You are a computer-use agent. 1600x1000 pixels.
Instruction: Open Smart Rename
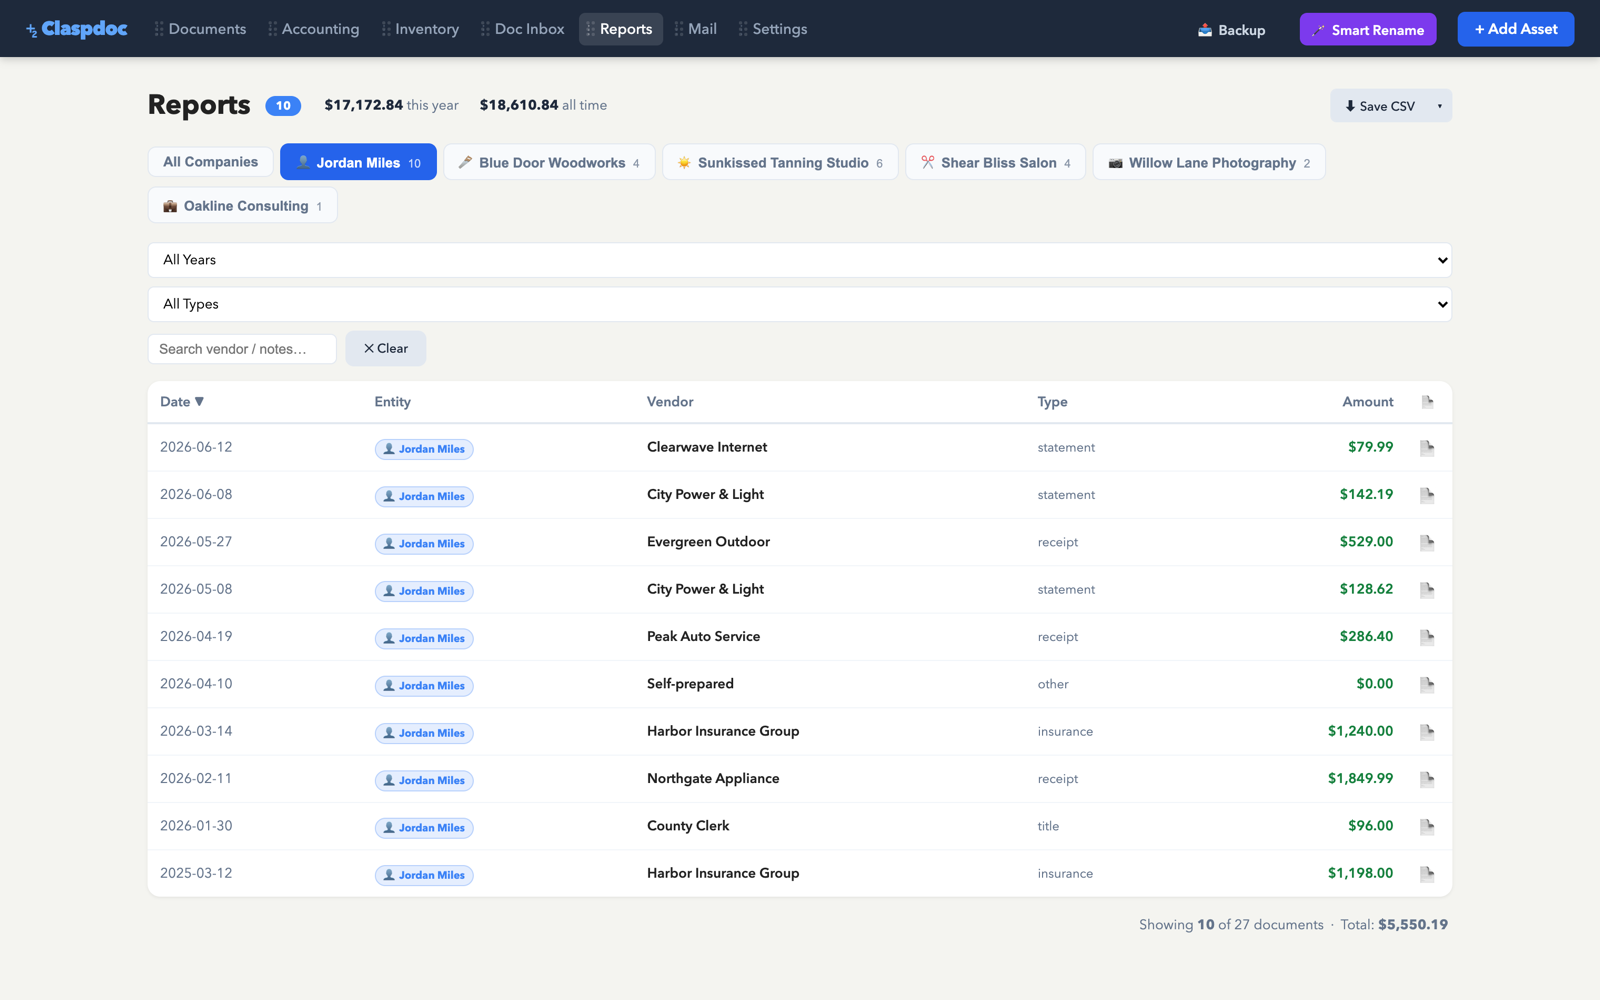[1368, 30]
